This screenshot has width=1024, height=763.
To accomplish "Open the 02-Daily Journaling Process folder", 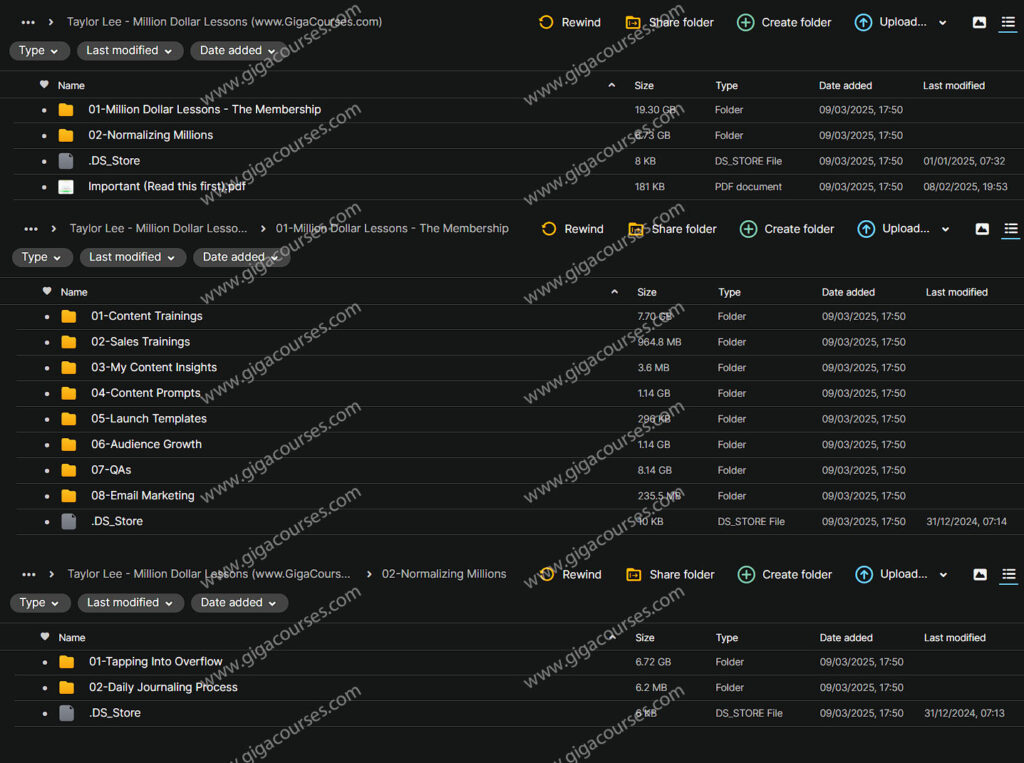I will pyautogui.click(x=163, y=687).
